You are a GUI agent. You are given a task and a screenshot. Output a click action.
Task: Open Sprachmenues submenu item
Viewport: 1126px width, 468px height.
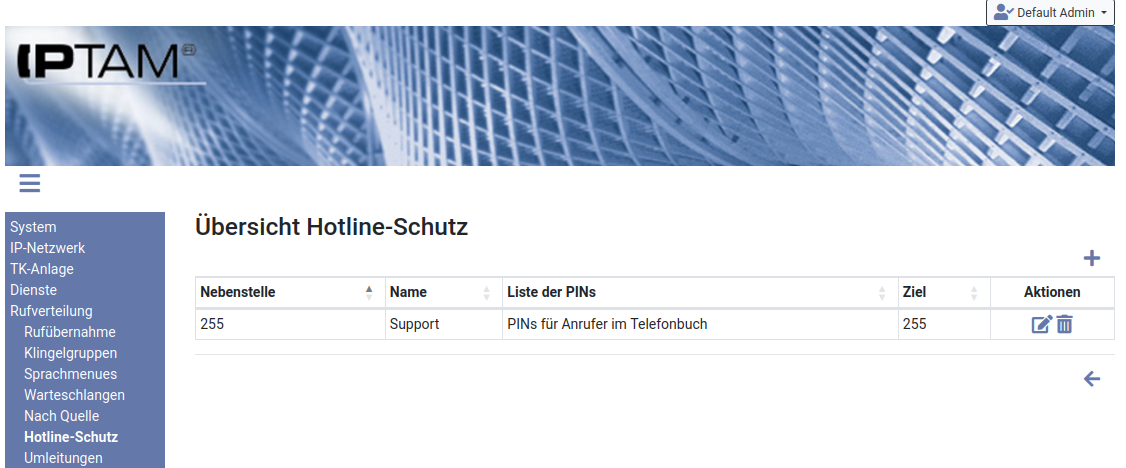click(x=70, y=374)
